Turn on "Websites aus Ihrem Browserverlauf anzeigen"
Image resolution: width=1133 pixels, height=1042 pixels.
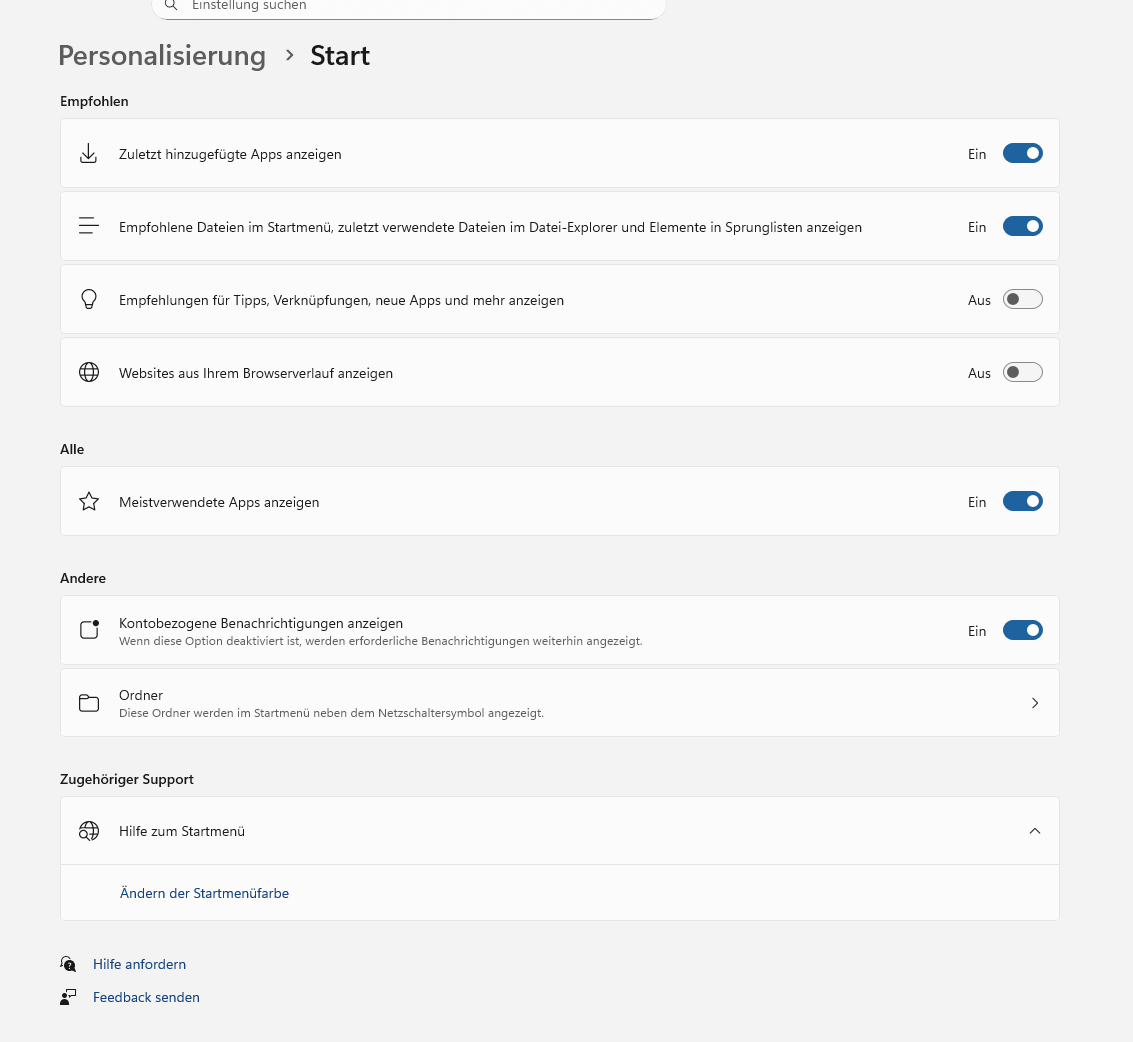tap(1022, 373)
